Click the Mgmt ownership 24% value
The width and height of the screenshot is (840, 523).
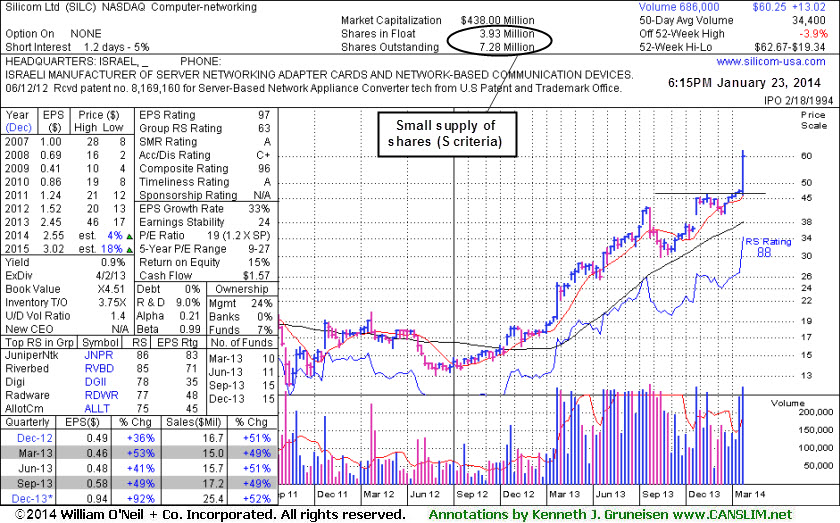click(261, 303)
